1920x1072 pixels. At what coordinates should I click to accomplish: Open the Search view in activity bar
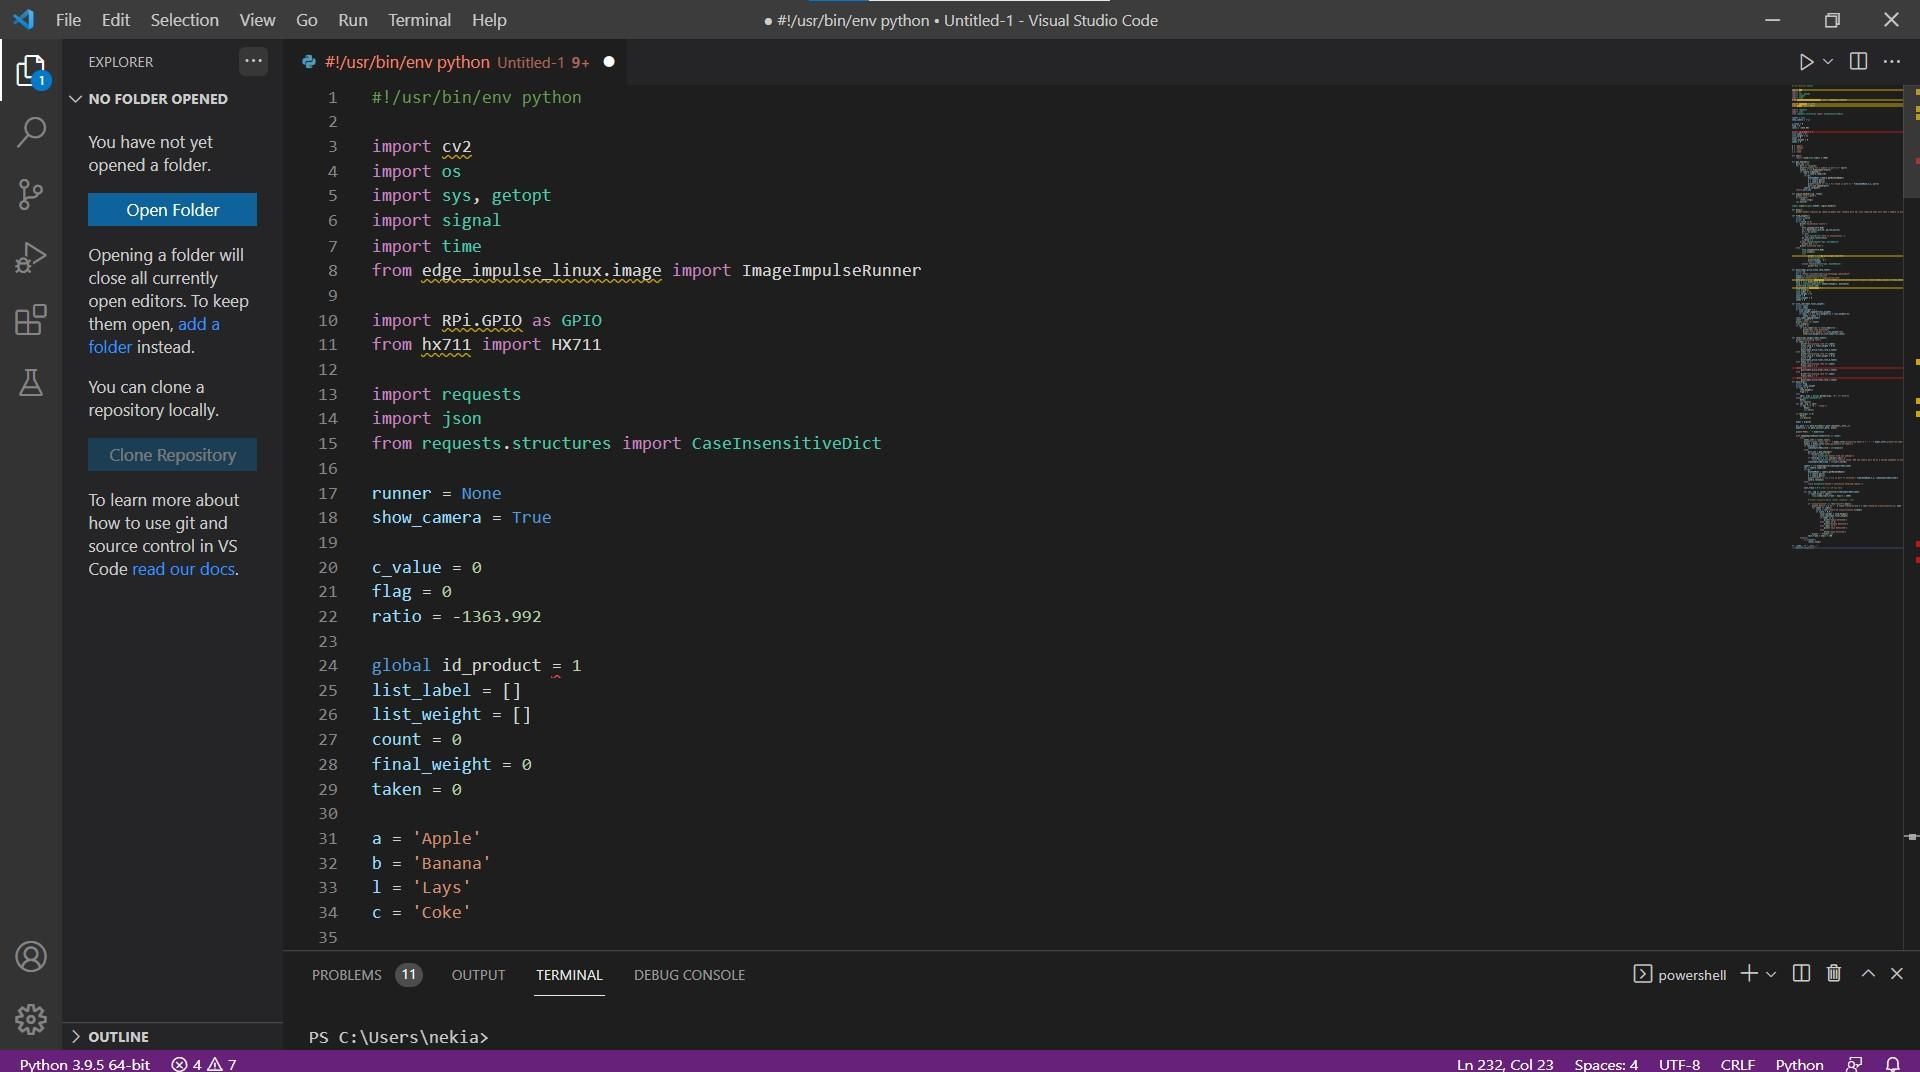tap(31, 132)
